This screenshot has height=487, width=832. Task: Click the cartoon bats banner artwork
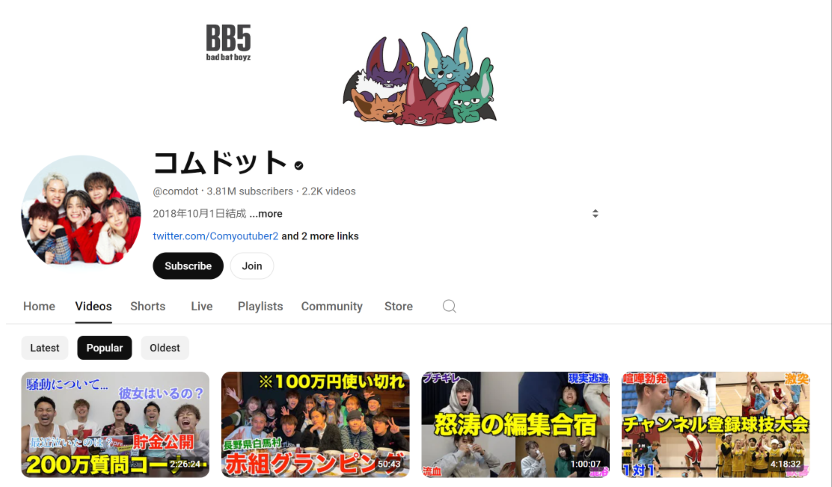click(420, 76)
